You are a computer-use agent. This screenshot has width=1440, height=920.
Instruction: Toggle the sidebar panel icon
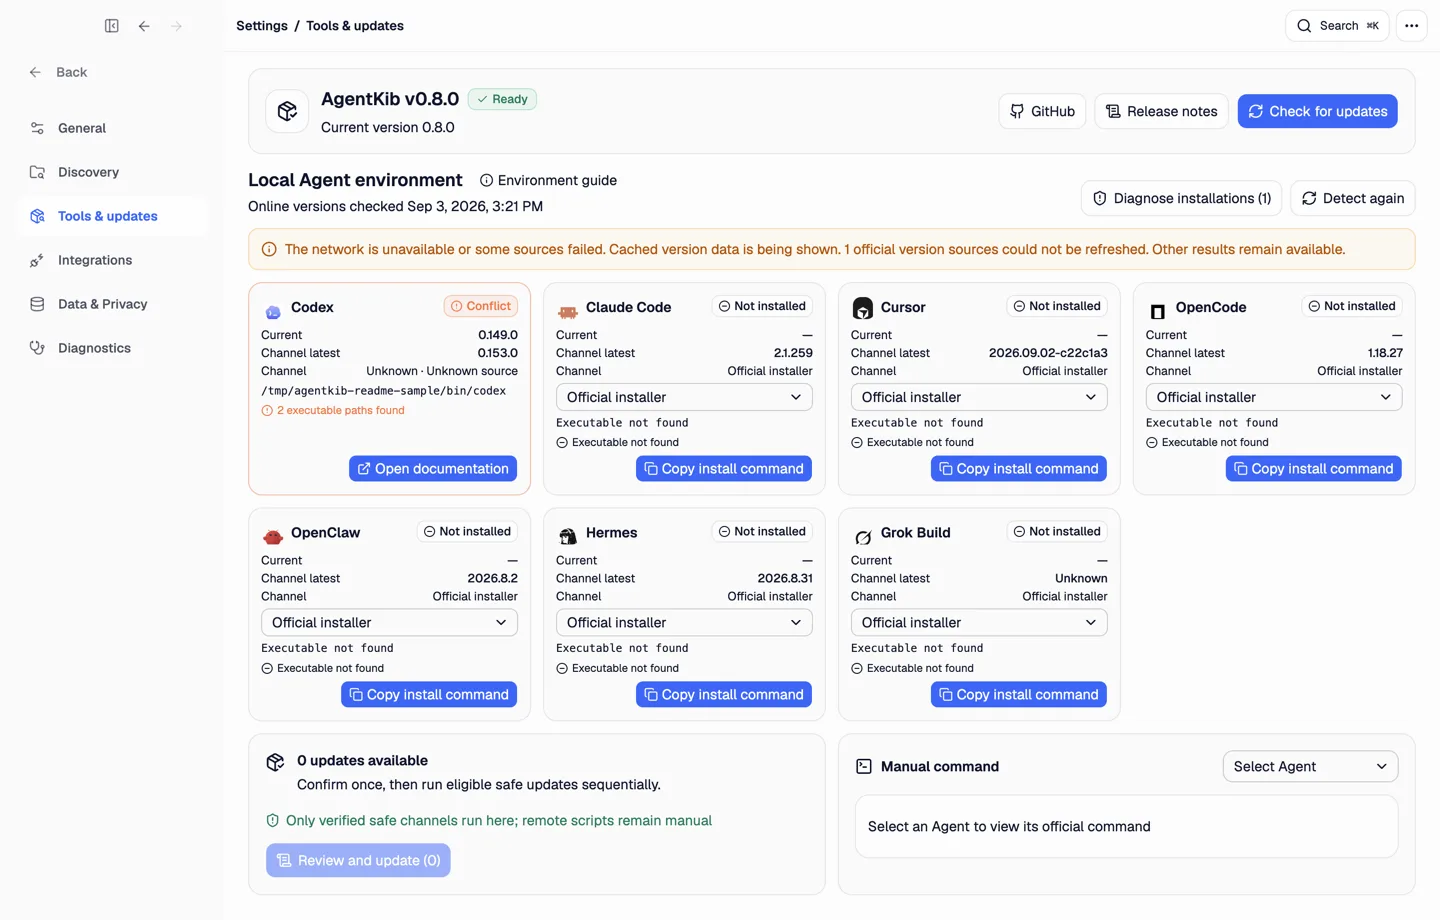tap(112, 26)
